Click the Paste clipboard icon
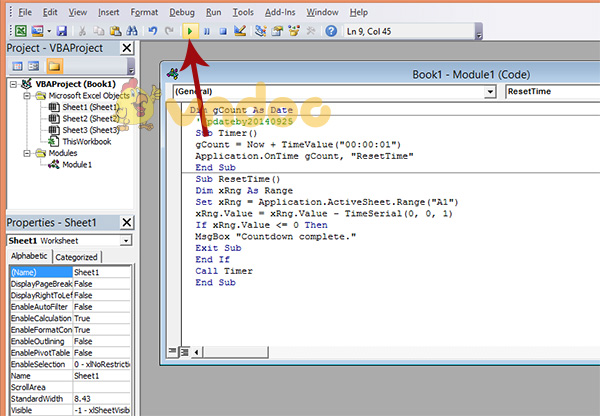600x416 pixels. pyautogui.click(x=115, y=31)
